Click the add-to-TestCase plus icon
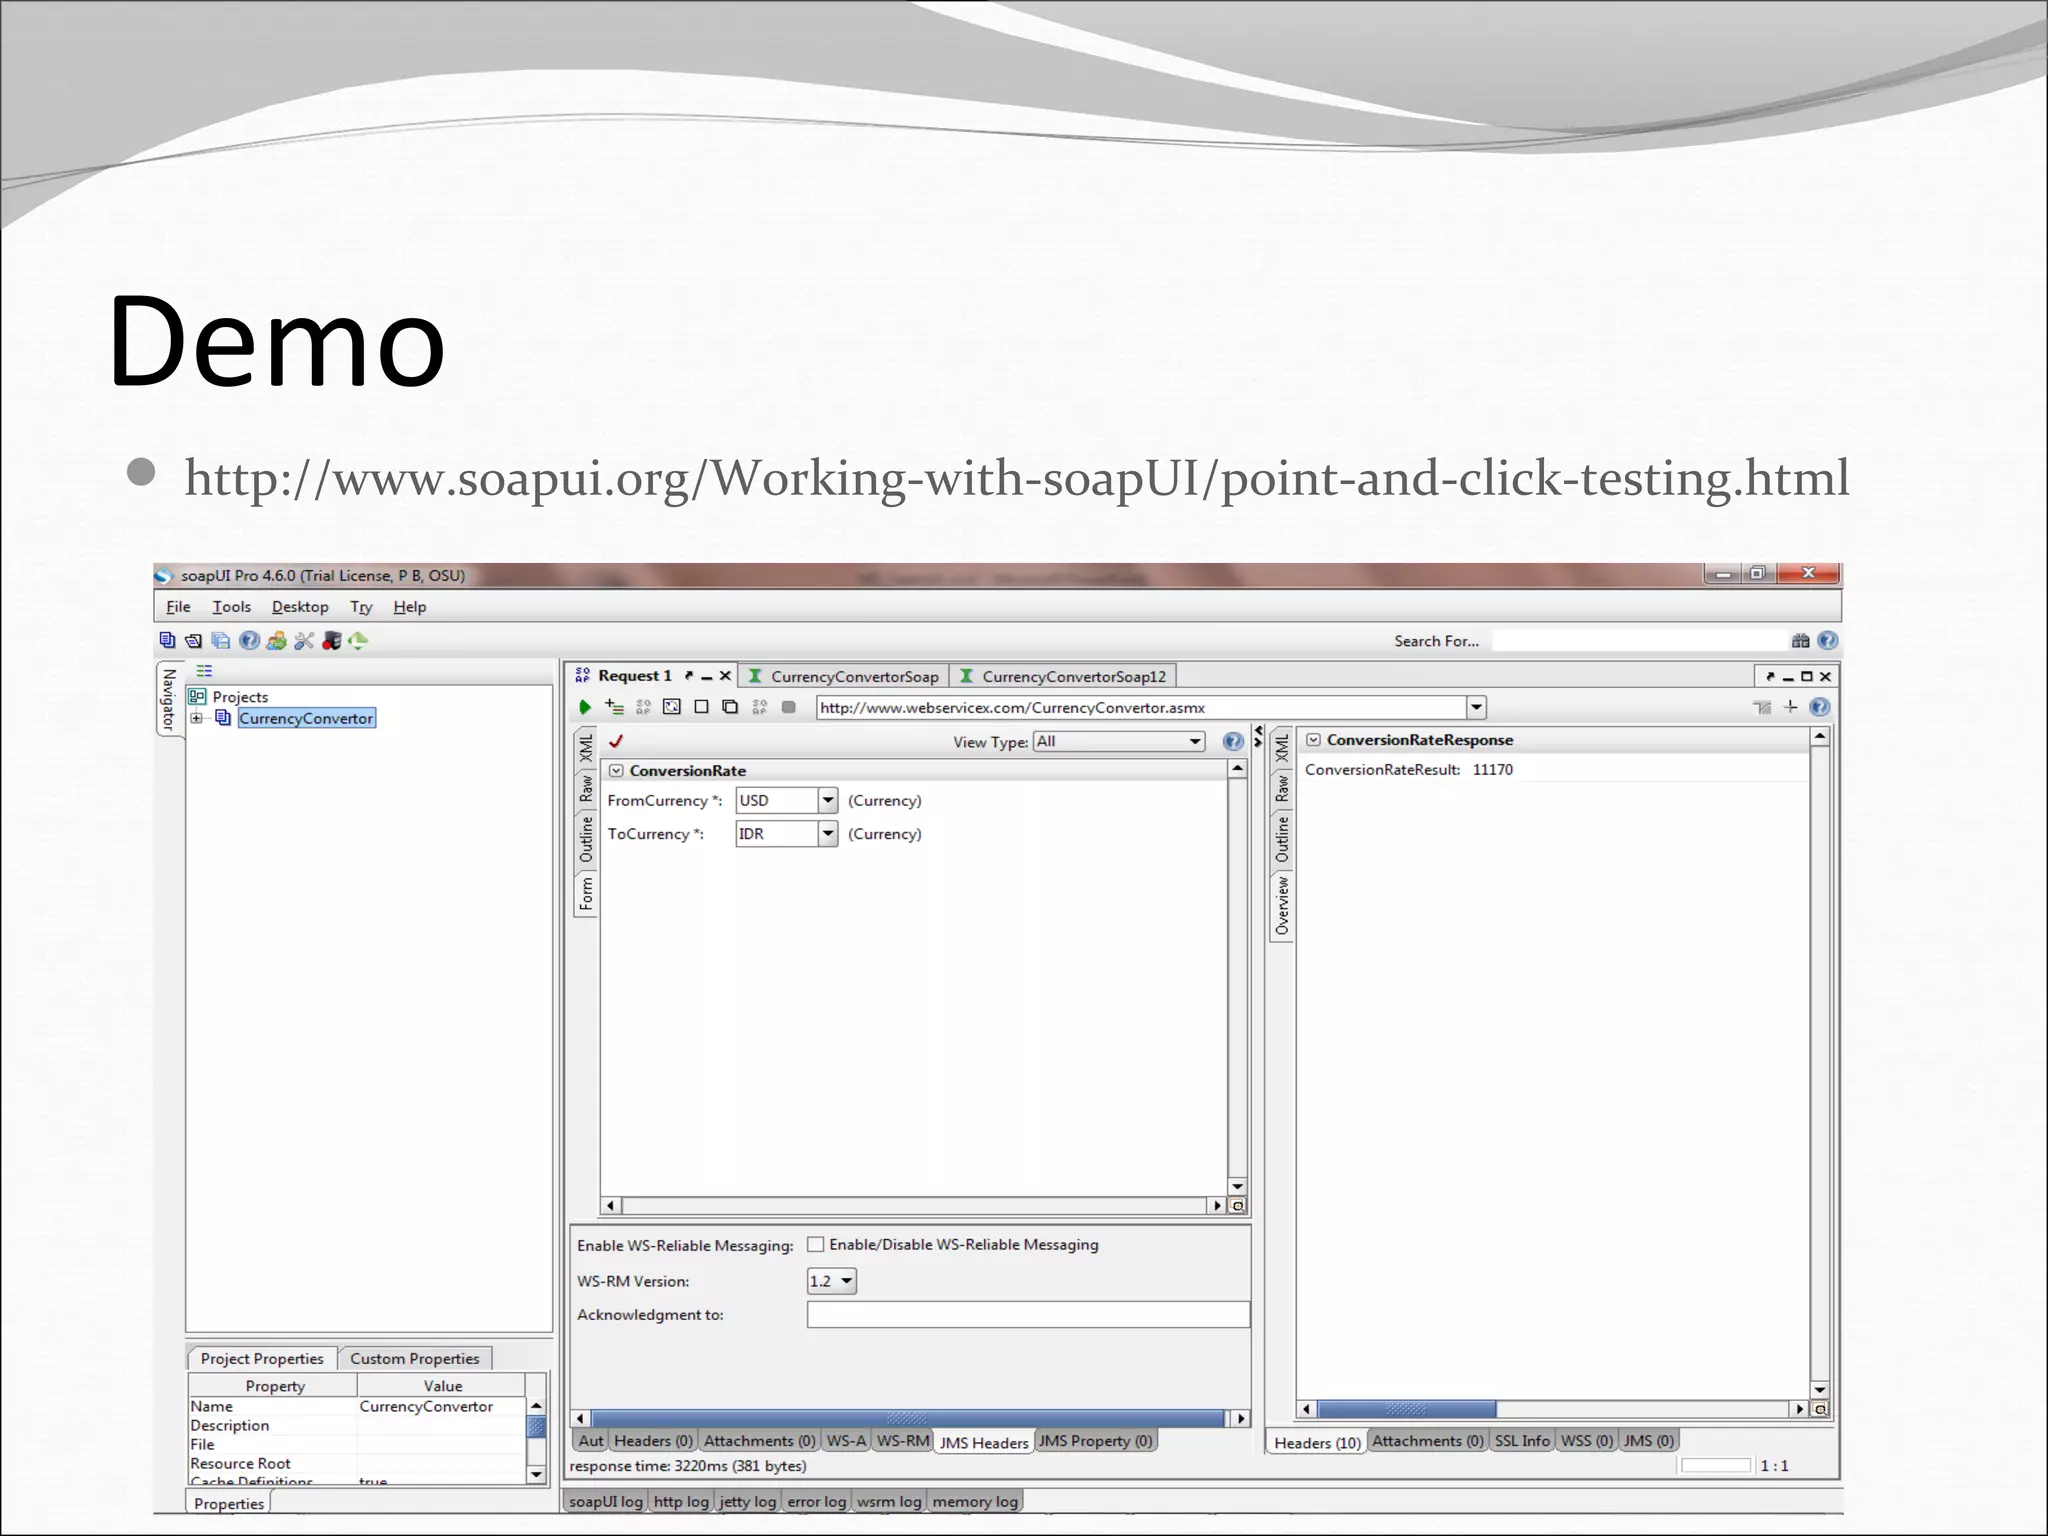Viewport: 2048px width, 1536px height. click(x=614, y=708)
